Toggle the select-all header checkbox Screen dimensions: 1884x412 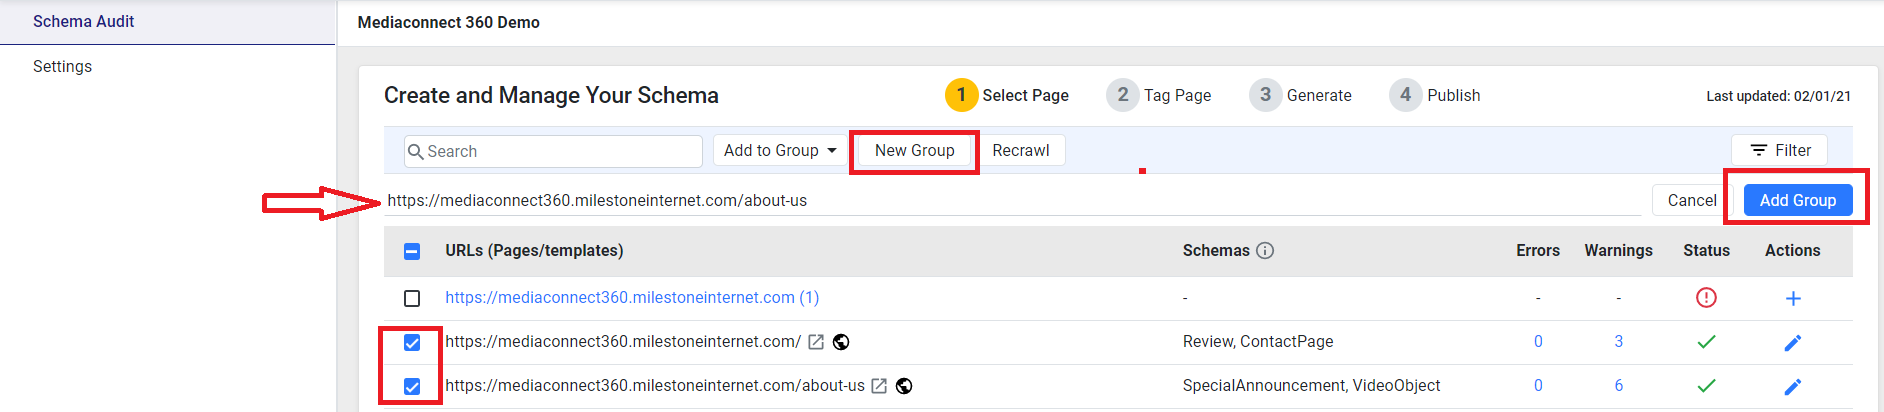point(412,251)
